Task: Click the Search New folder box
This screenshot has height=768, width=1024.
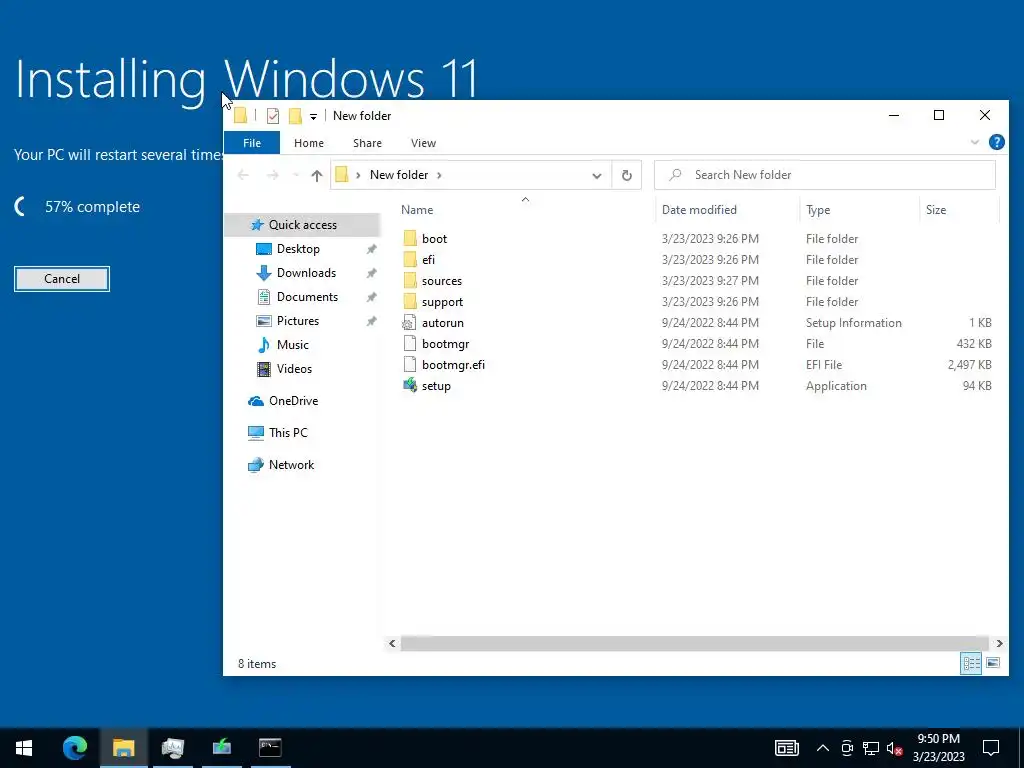Action: 825,175
